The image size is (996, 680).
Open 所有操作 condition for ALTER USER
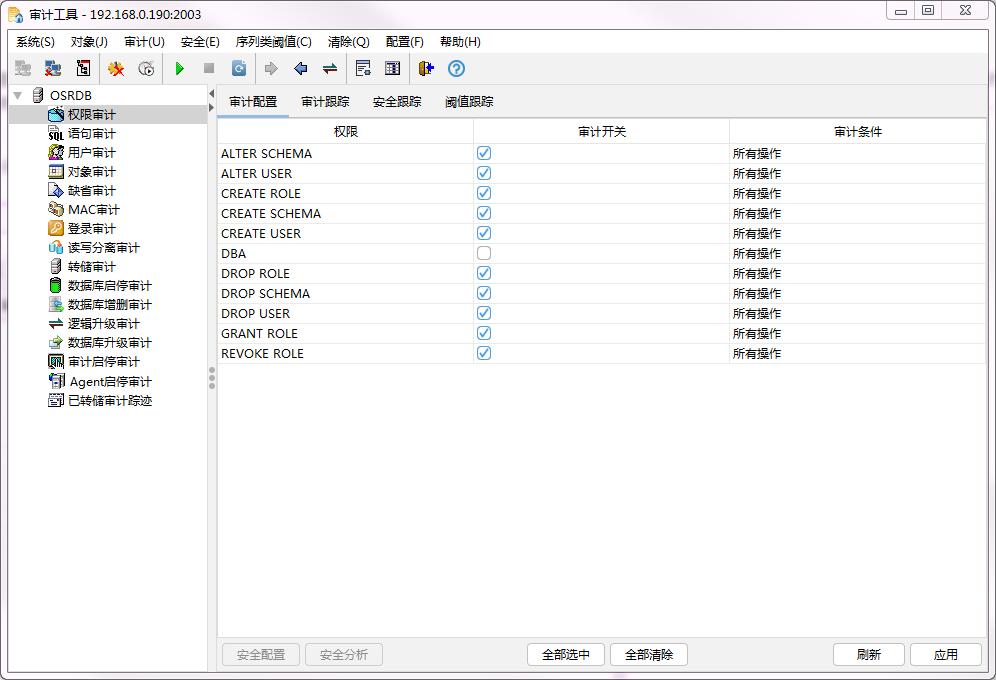click(x=757, y=173)
